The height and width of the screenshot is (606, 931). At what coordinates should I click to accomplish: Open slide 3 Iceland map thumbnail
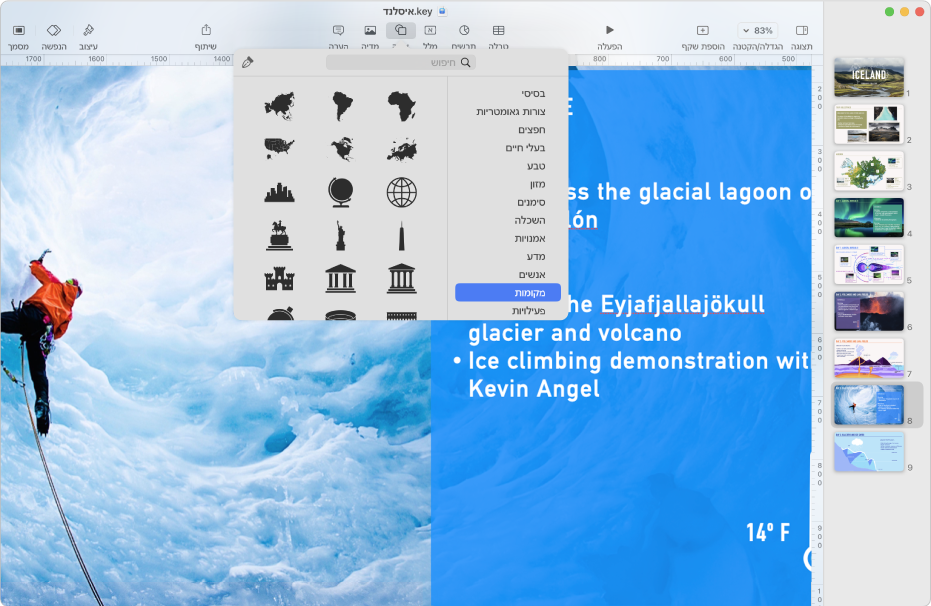pos(869,171)
